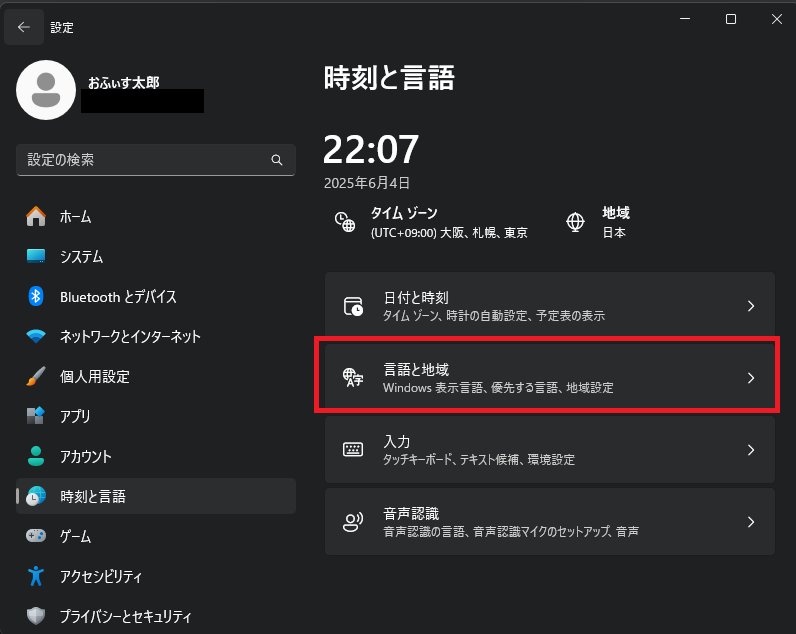Click the ホーム house icon
796x634 pixels.
pyautogui.click(x=36, y=217)
